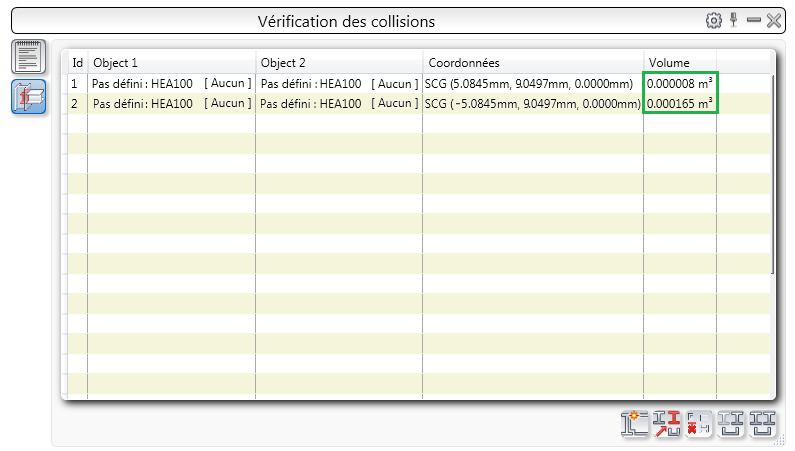Select the beam collision view icon
Image resolution: width=795 pixels, height=451 pixels.
pyautogui.click(x=29, y=97)
